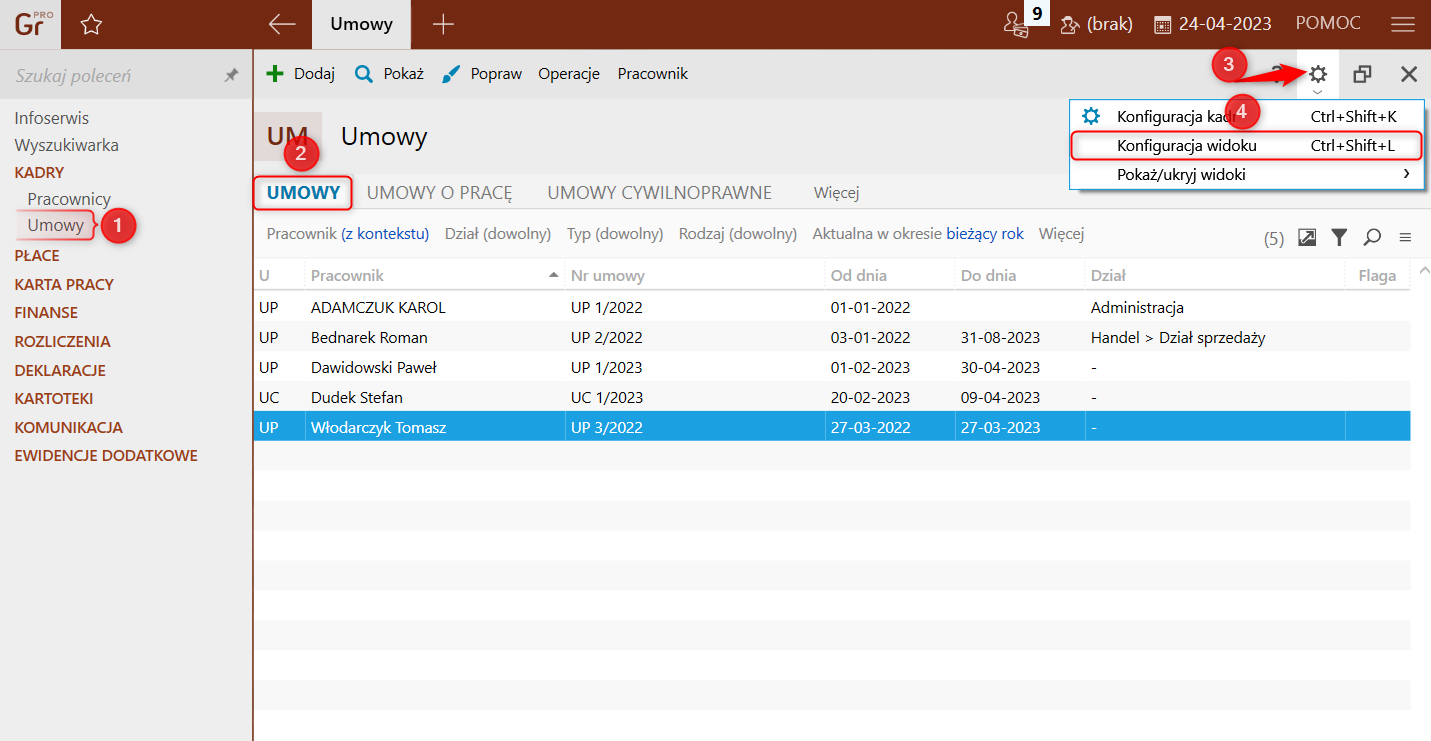This screenshot has height=741, width=1431.
Task: Open the Pracownik toolbar menu
Action: [x=652, y=74]
